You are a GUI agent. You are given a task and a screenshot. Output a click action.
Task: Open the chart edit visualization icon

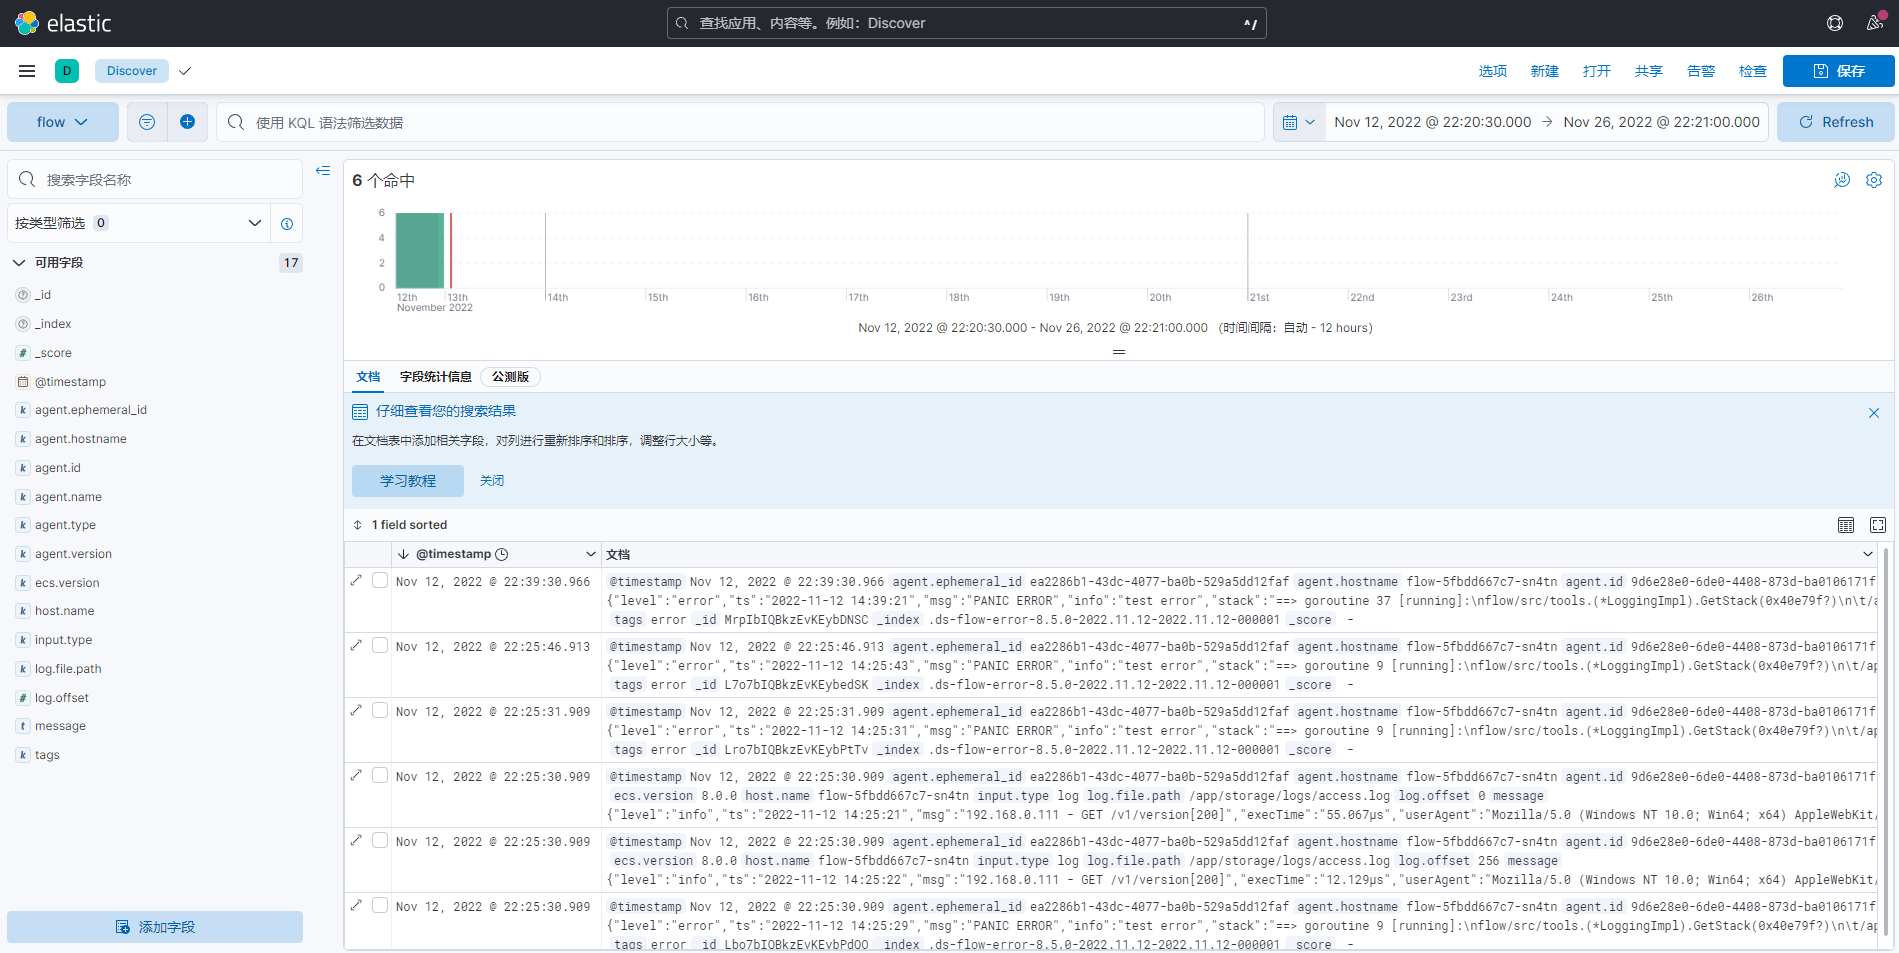[x=1842, y=180]
